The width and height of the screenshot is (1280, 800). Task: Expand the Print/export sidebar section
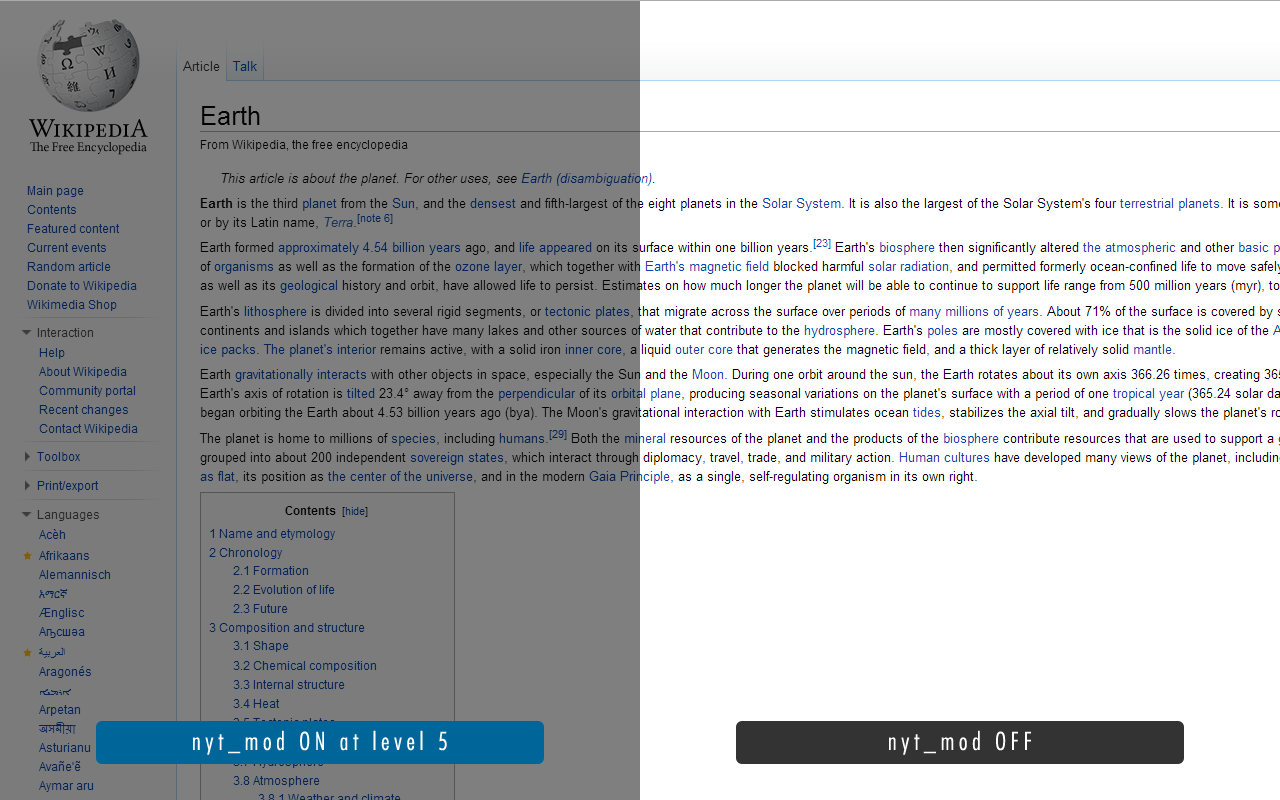pos(27,486)
